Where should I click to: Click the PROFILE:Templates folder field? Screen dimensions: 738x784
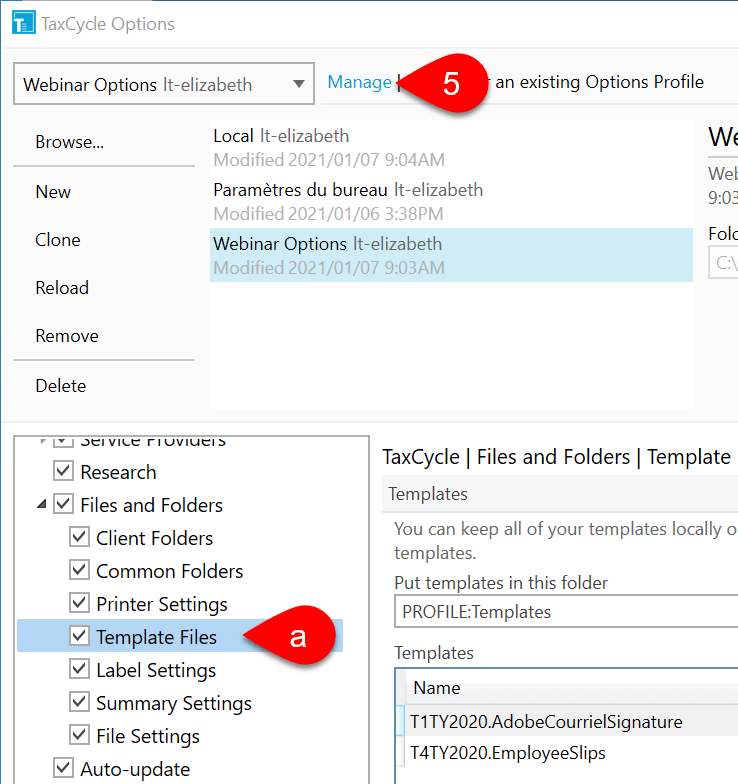click(x=566, y=611)
